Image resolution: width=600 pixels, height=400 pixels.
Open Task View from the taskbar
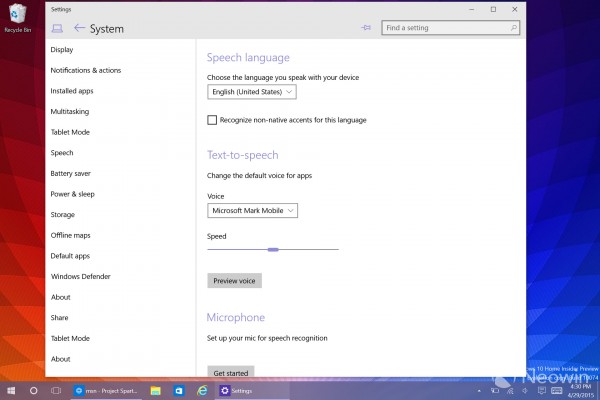[x=56, y=390]
